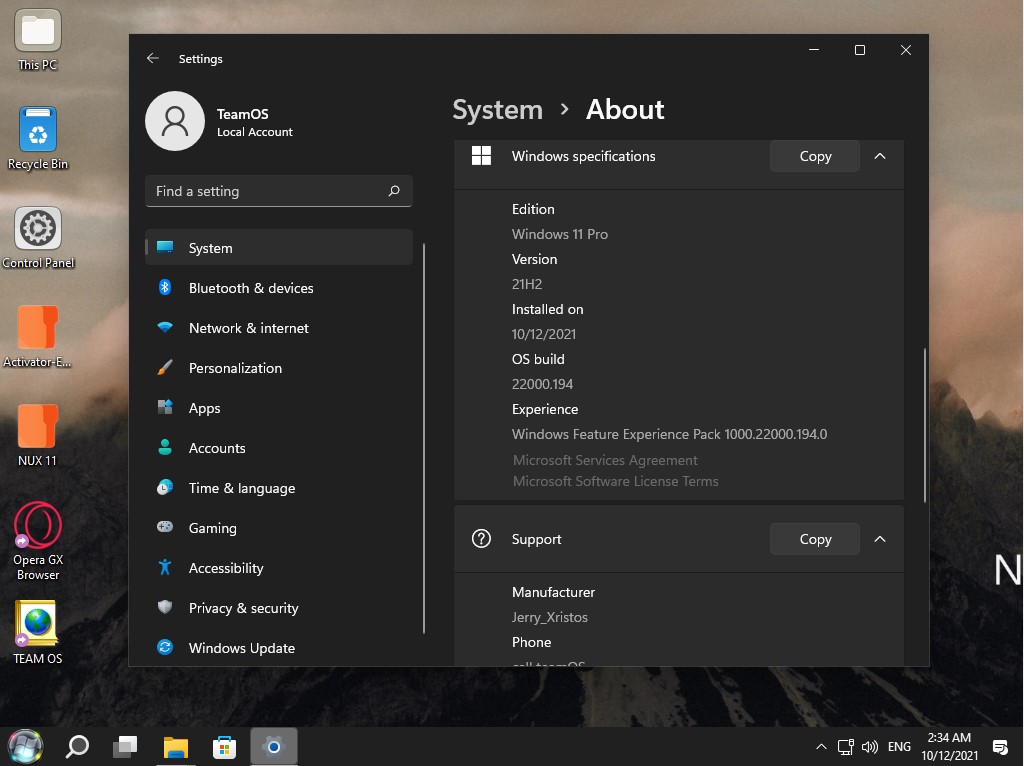Click the sidebar navigation scrollbar
Screen dimensions: 1024x766
coord(424,438)
